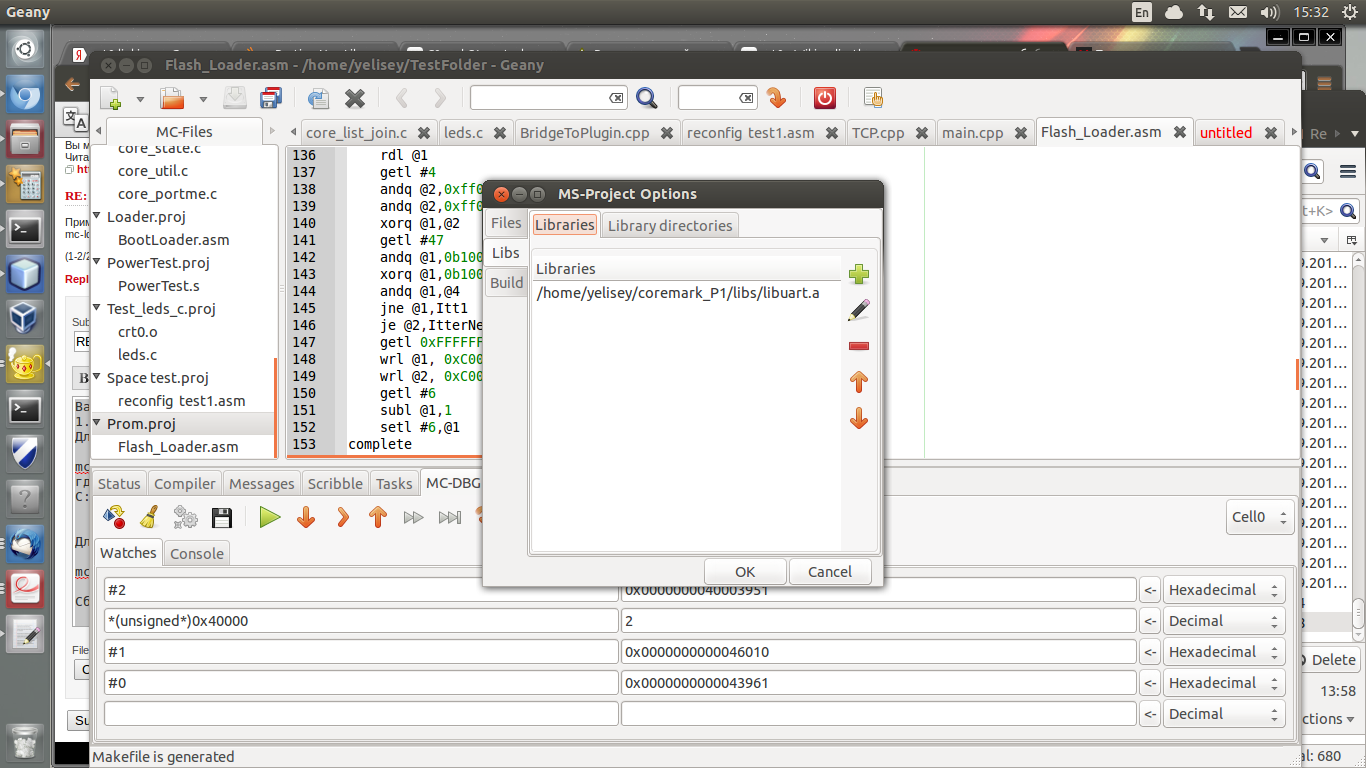Confirm dialog with OK button
The height and width of the screenshot is (768, 1366).
pyautogui.click(x=745, y=572)
